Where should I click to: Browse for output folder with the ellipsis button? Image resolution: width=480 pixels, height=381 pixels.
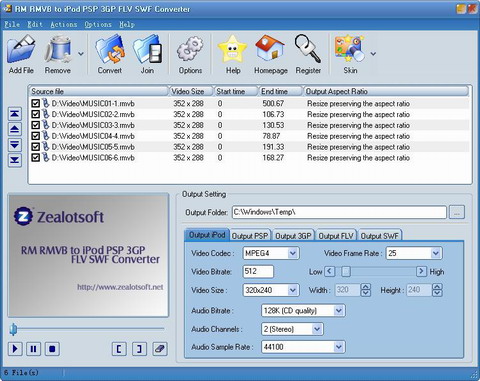tap(457, 212)
